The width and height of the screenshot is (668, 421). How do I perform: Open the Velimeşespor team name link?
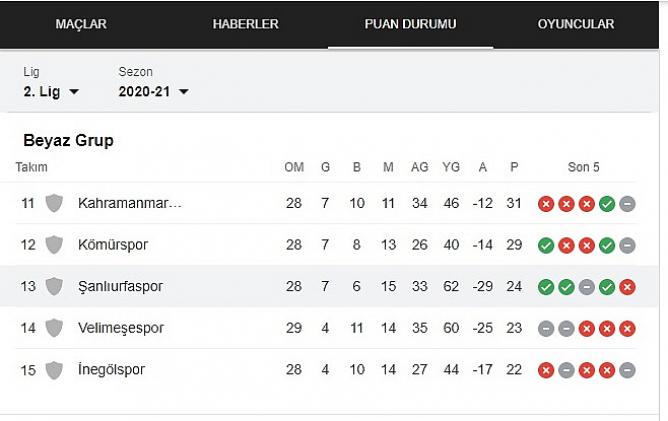tap(121, 328)
